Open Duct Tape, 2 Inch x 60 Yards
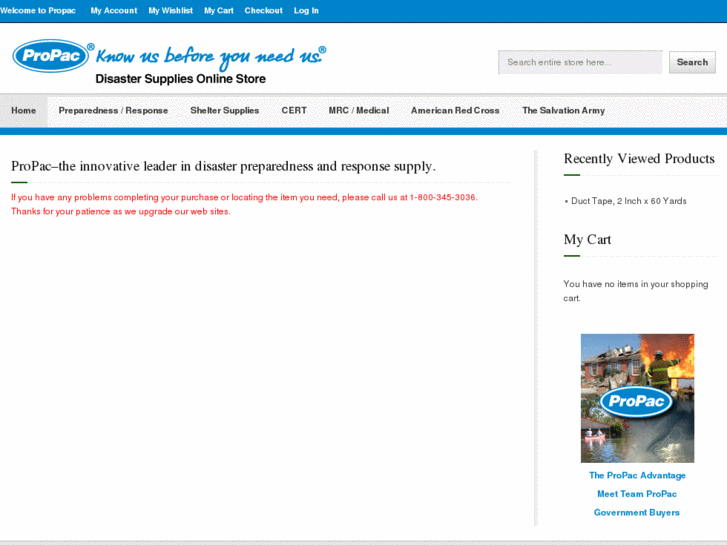Viewport: 727px width, 545px height. click(x=629, y=201)
